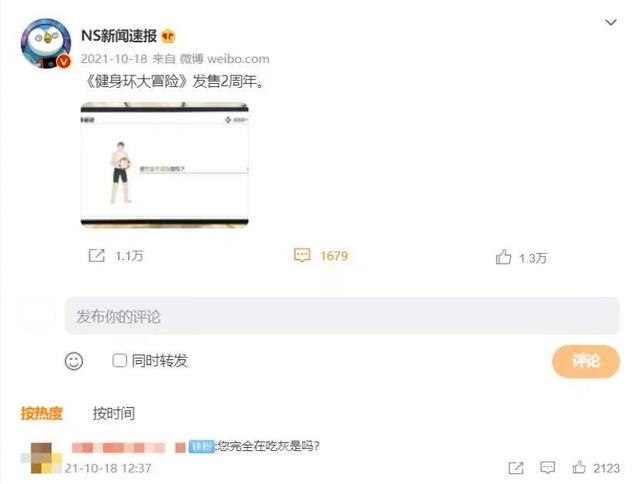Viewport: 640px width, 484px height.
Task: Open the weibo.com source link
Action: coord(238,59)
